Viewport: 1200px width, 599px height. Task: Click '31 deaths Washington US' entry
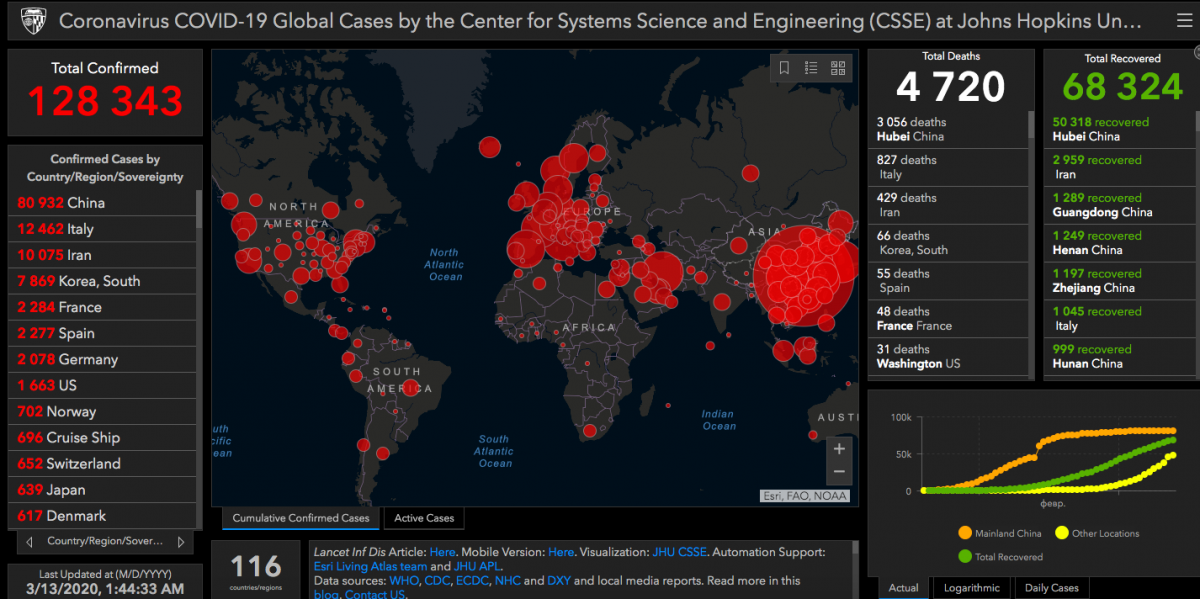[x=947, y=357]
